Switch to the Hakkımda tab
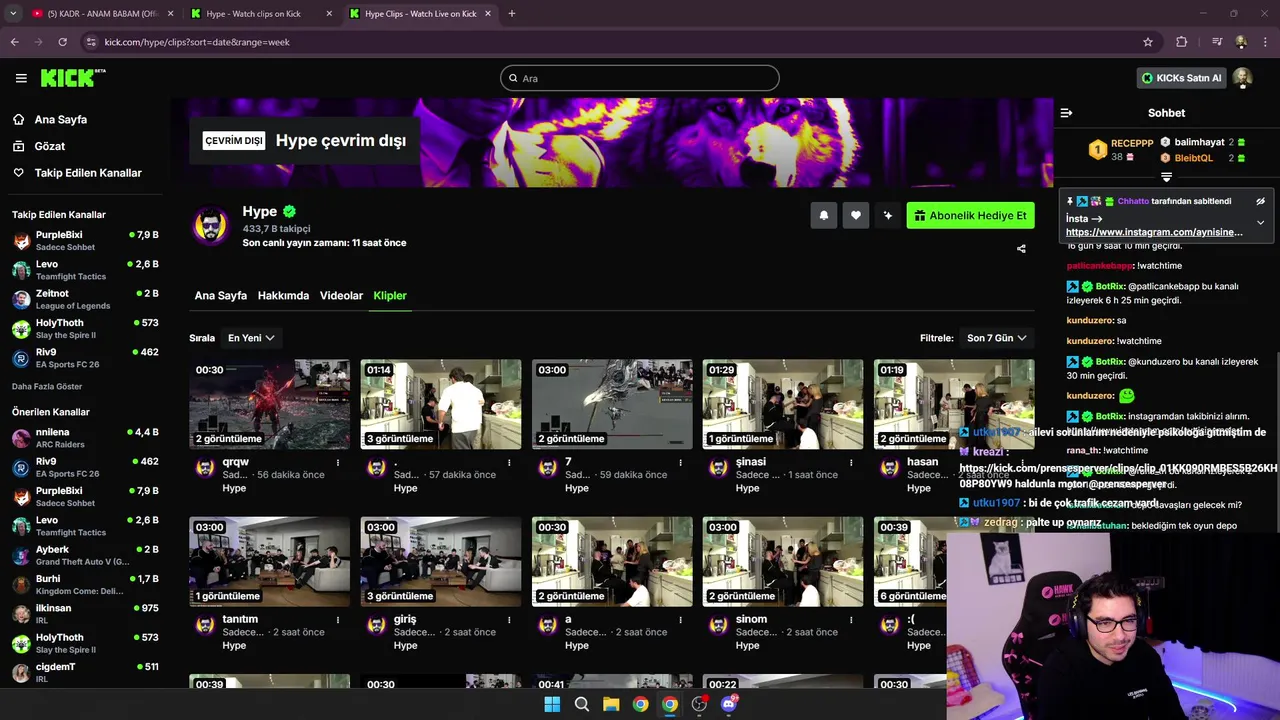The height and width of the screenshot is (720, 1280). pyautogui.click(x=283, y=296)
